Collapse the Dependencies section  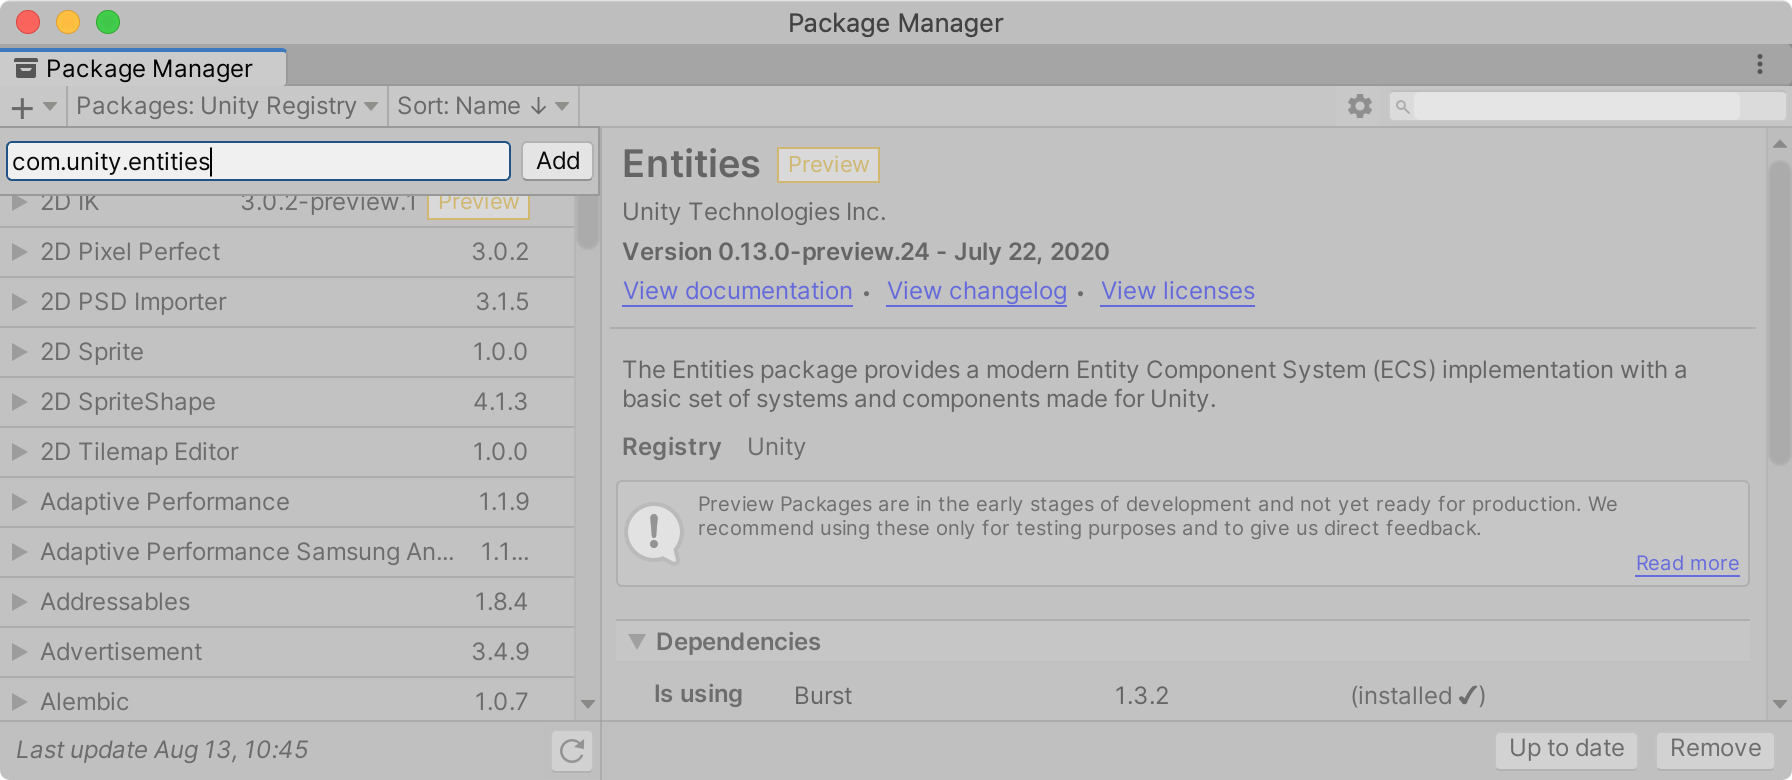636,642
